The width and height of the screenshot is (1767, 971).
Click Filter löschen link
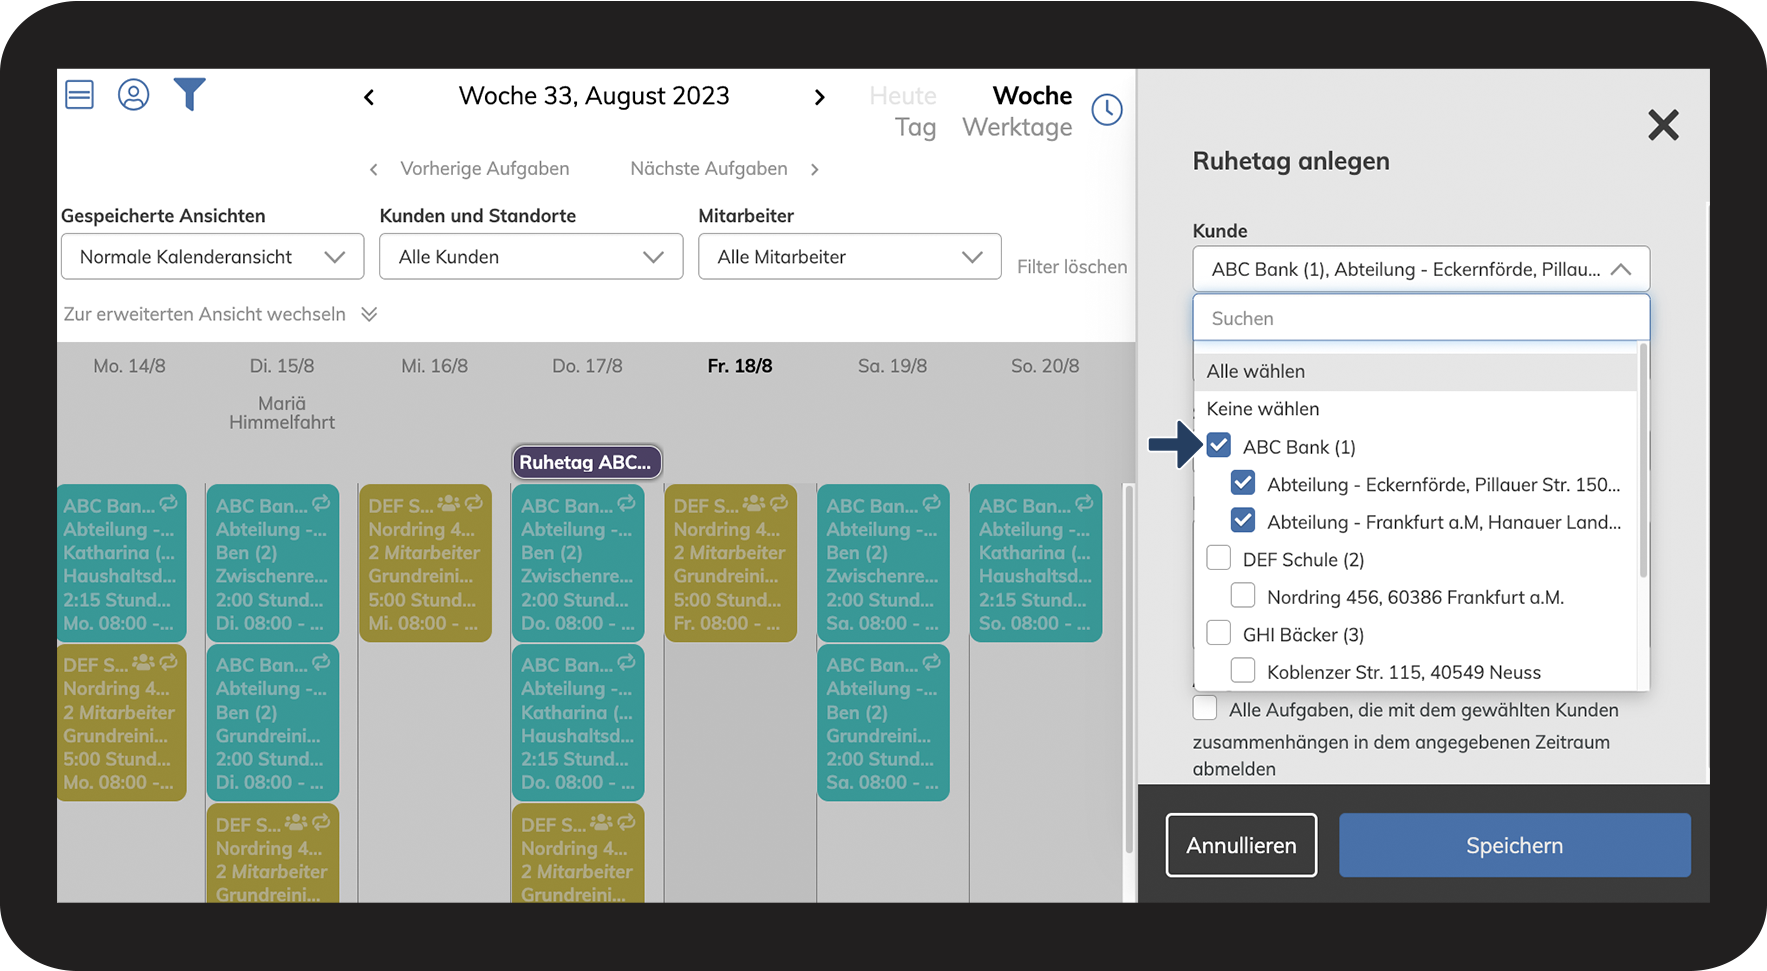(x=1072, y=267)
